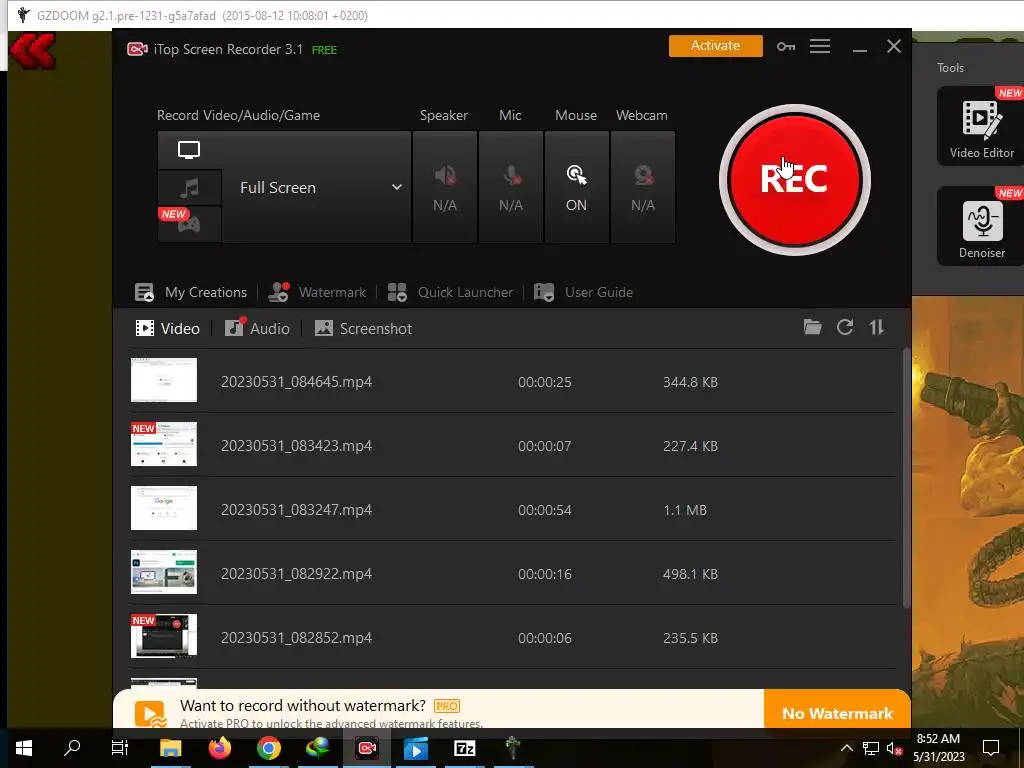Open thumbnail of 20230531_083247.mp4
This screenshot has width=1024, height=768.
164,508
